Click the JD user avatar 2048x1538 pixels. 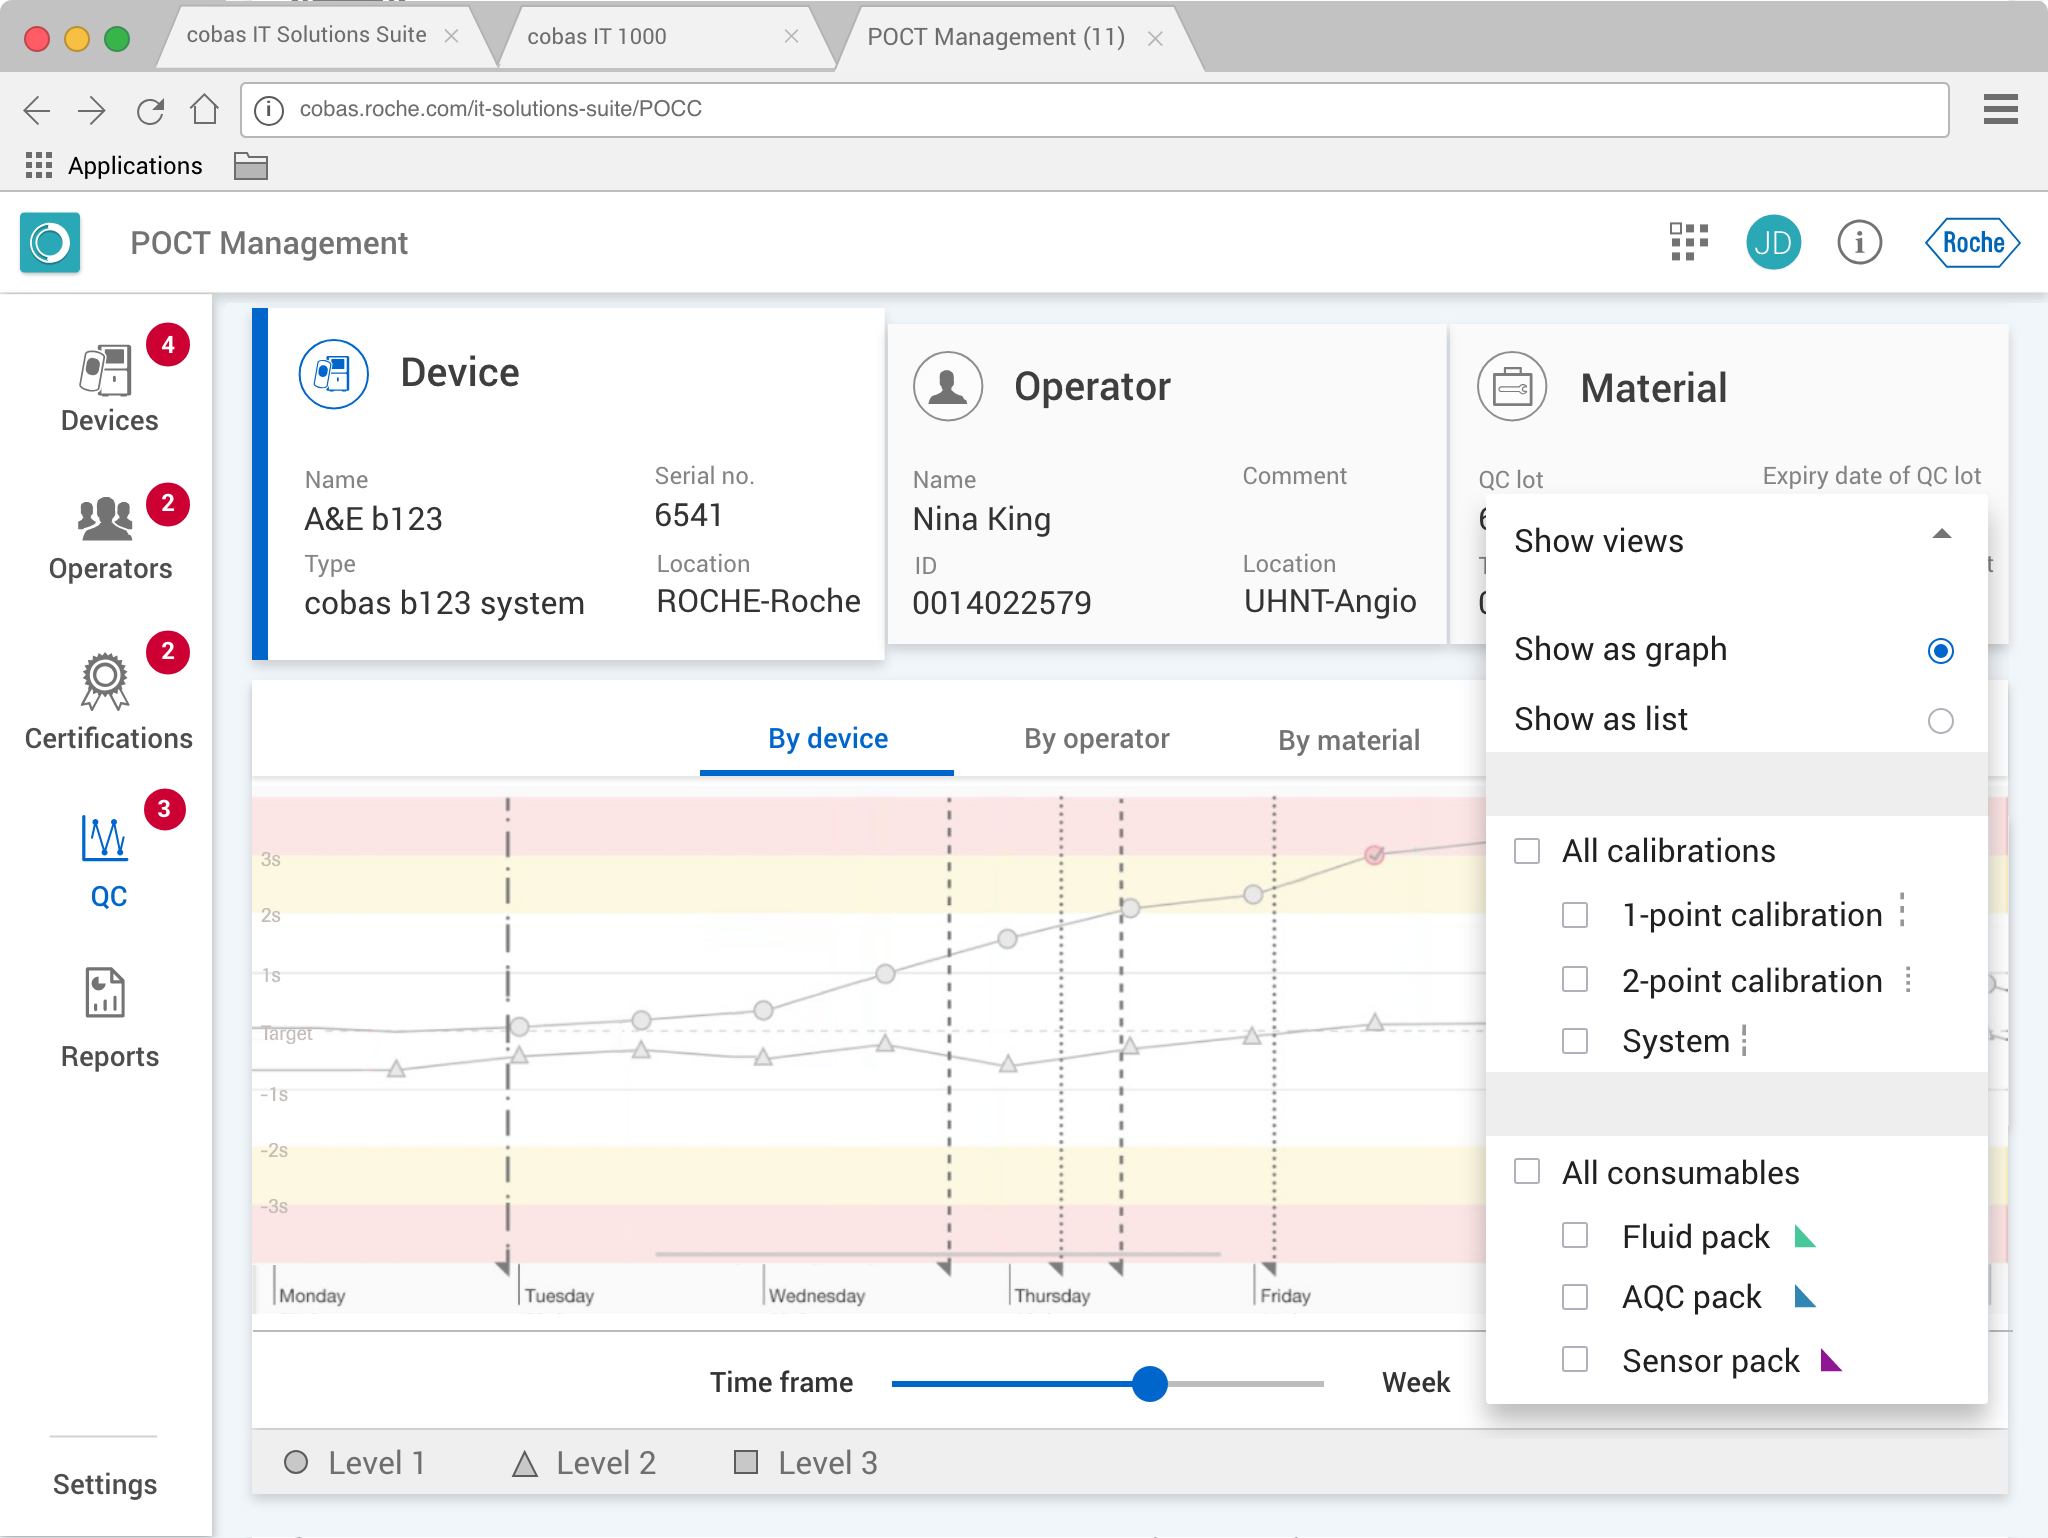[x=1773, y=243]
